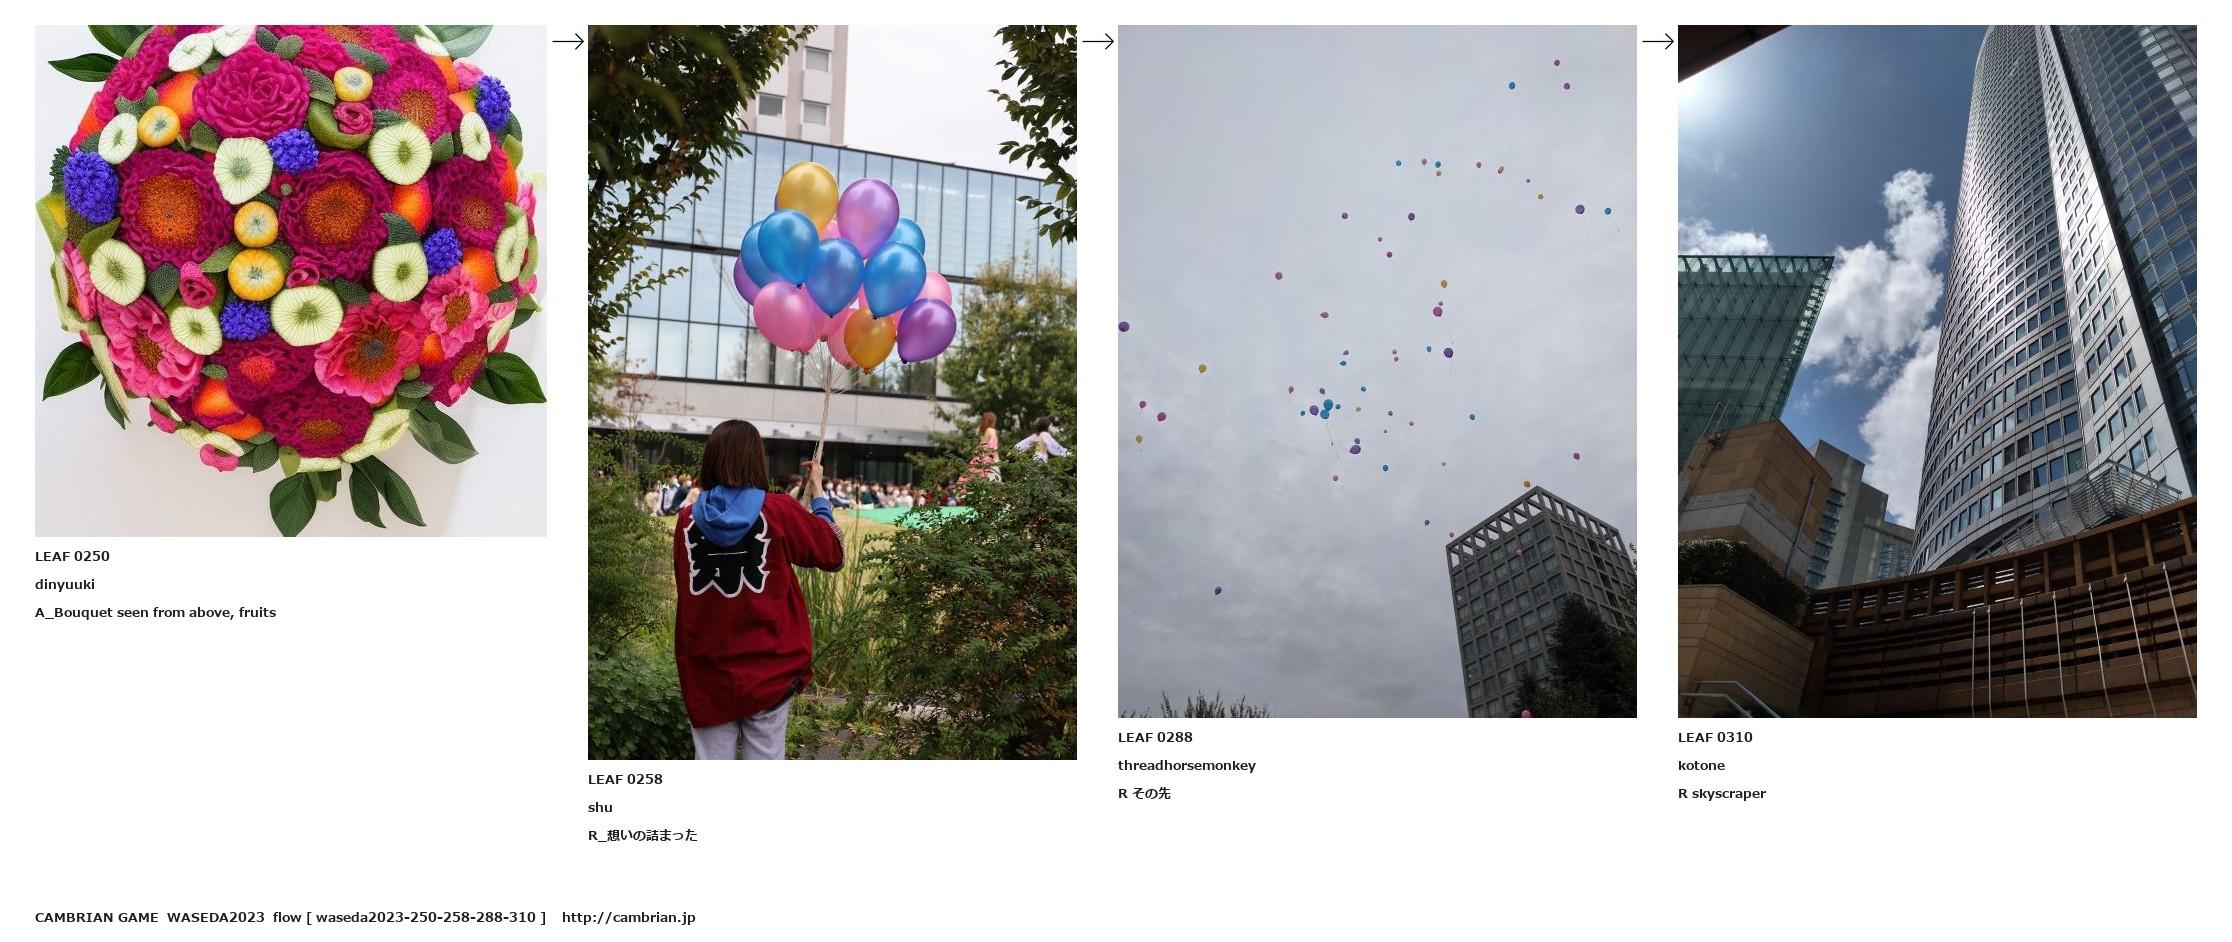Click the arrow before the balloon sky photo
This screenshot has width=2232, height=942.
click(1098, 41)
